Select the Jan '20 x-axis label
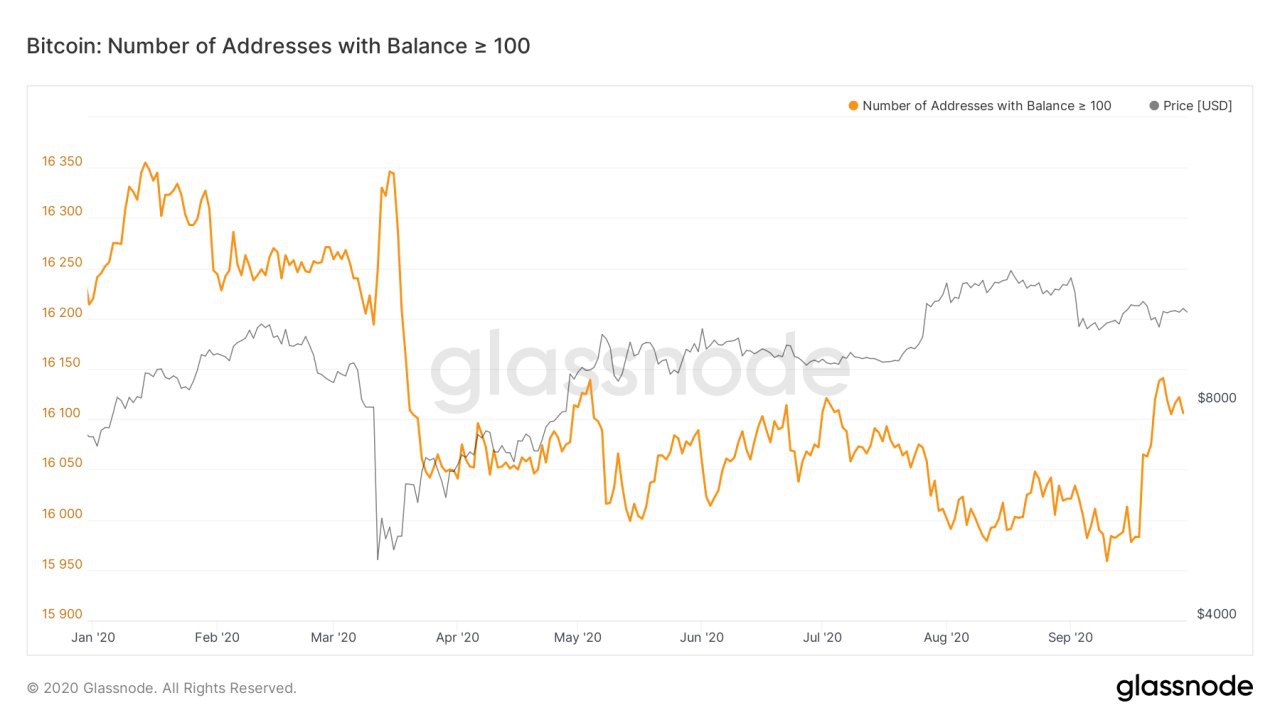 click(96, 637)
